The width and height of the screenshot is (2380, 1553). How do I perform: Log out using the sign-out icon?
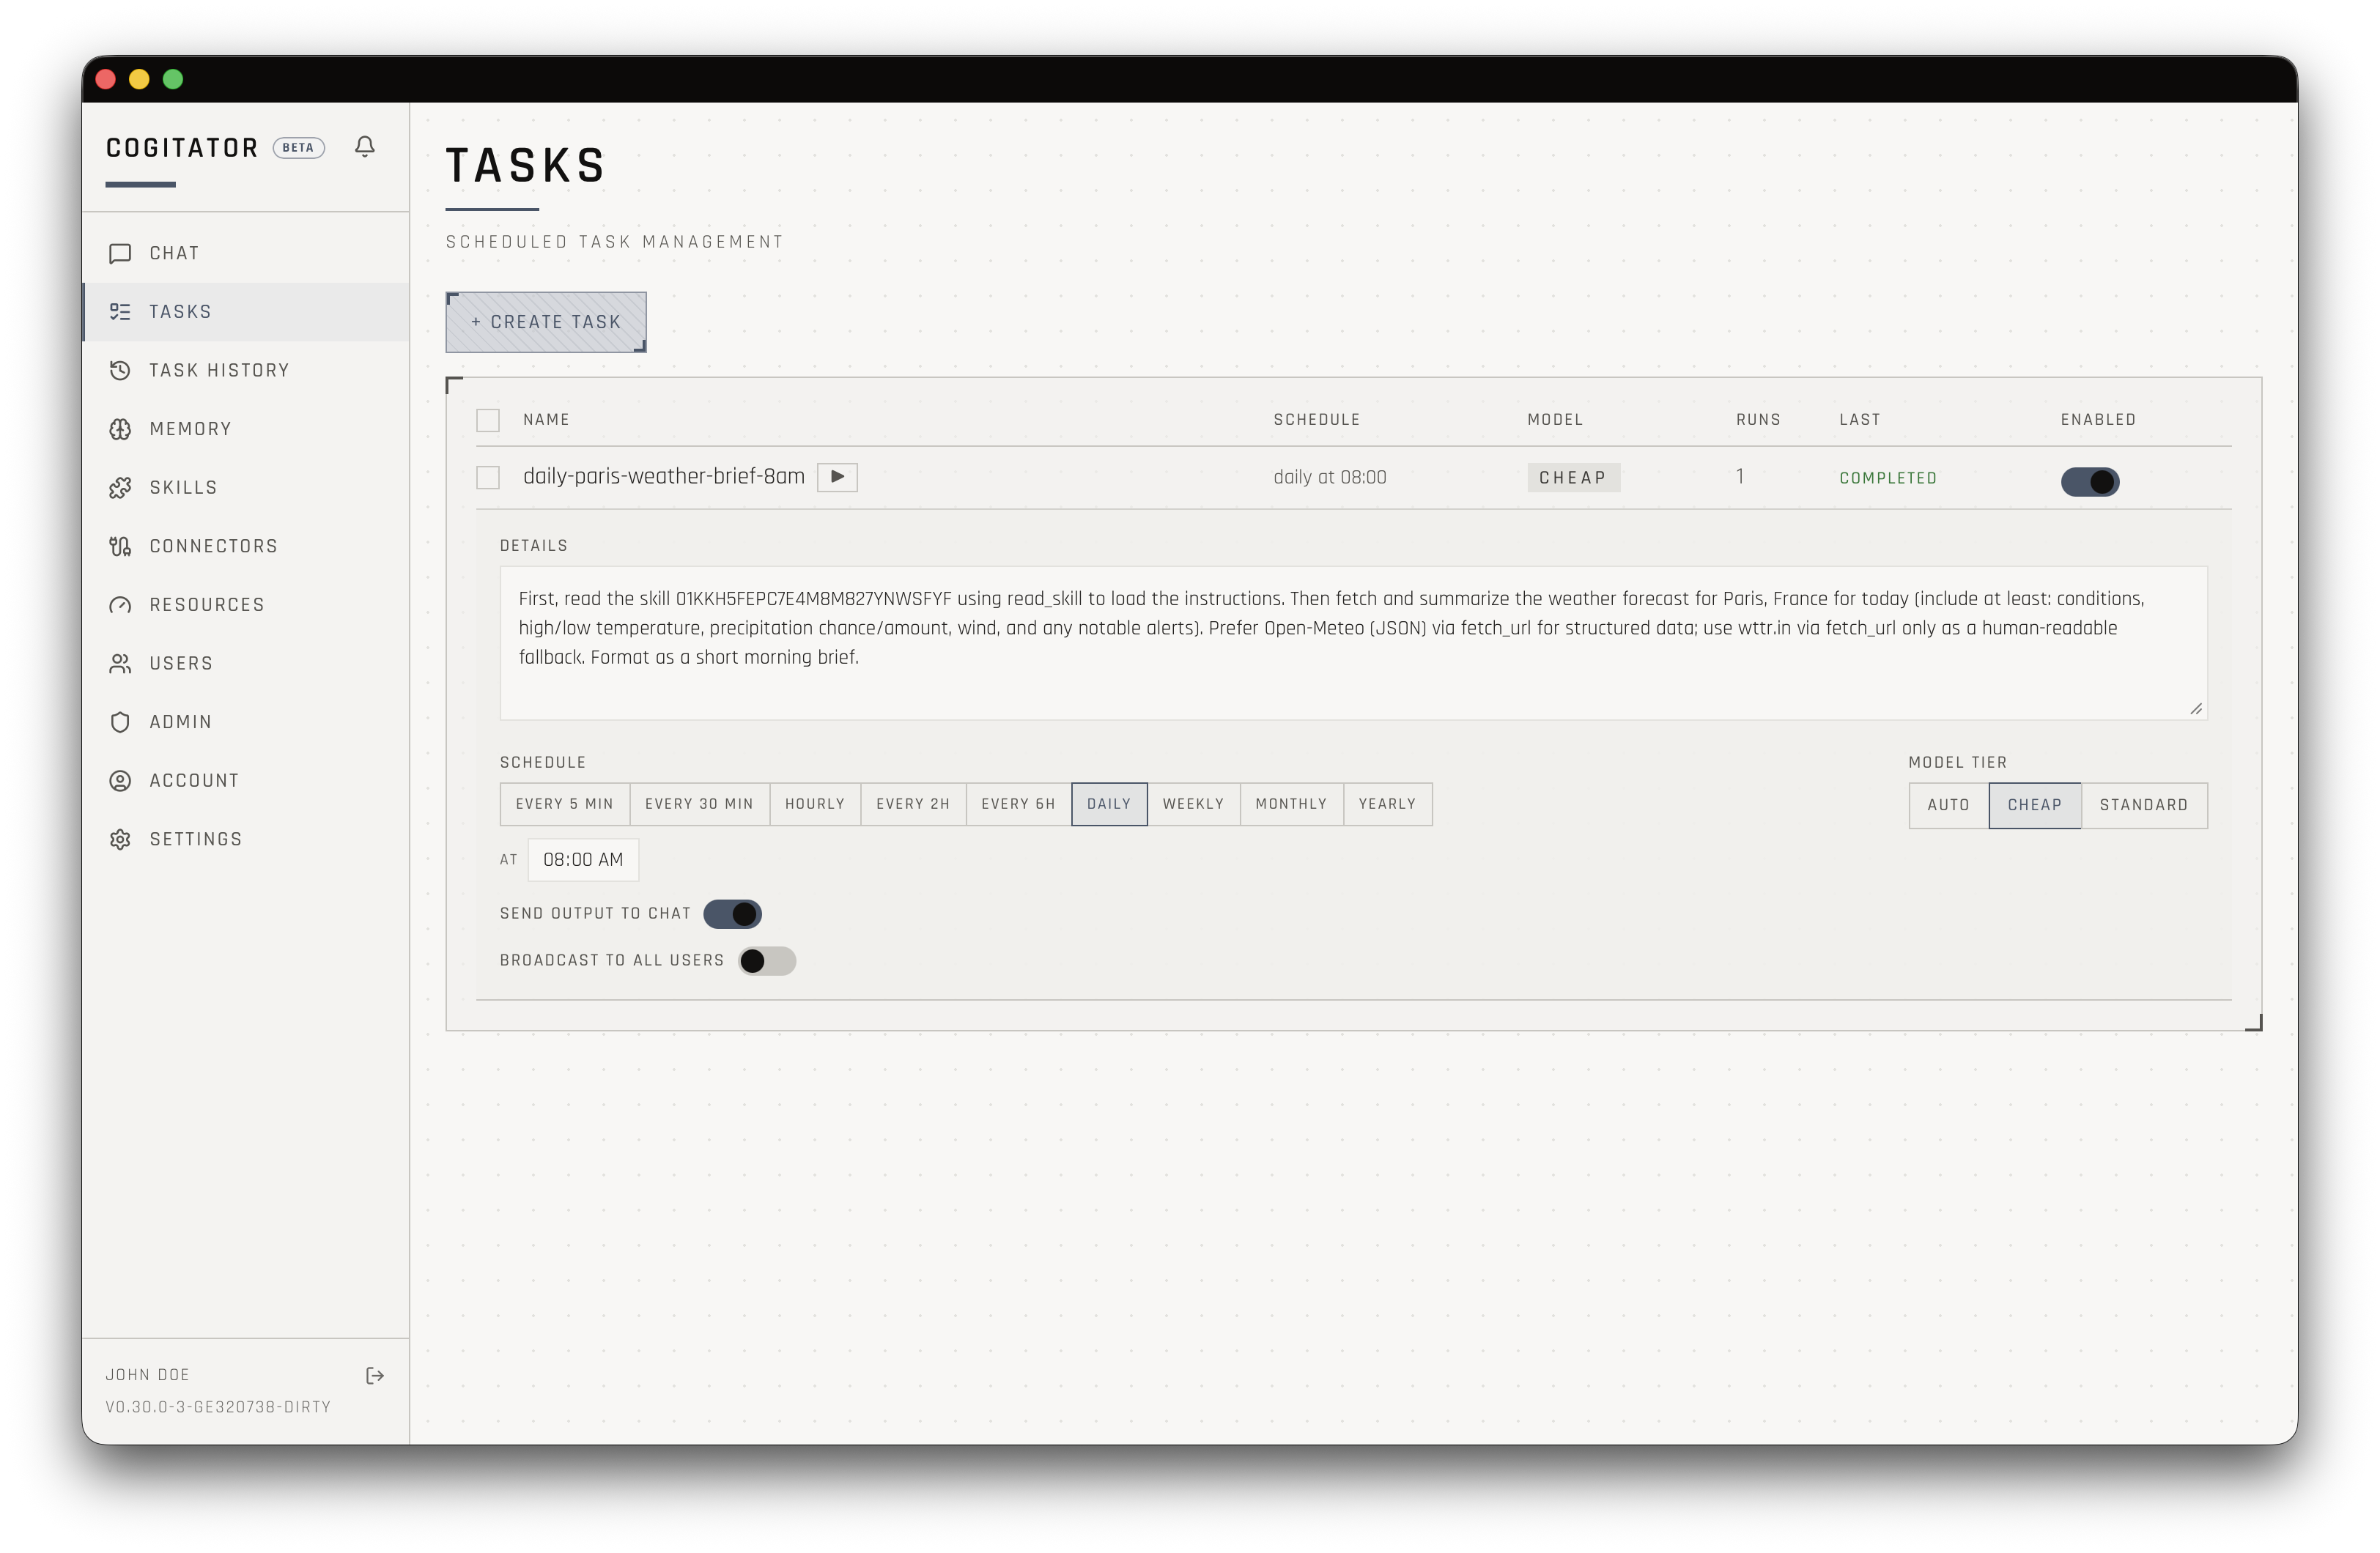click(375, 1376)
